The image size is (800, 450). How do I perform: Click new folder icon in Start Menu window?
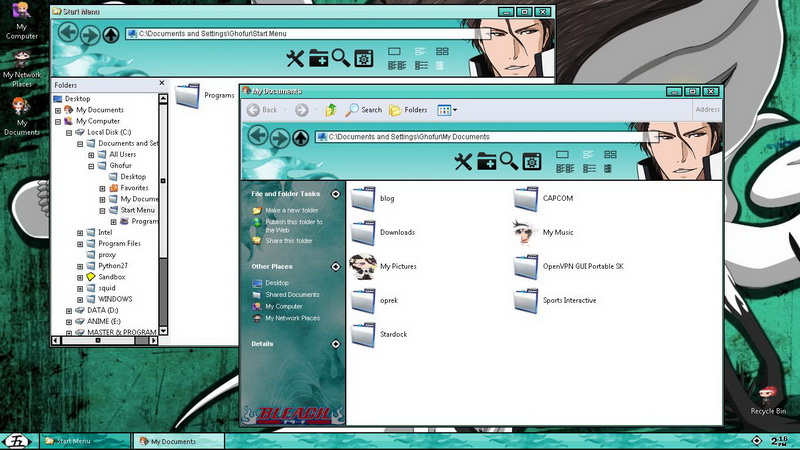point(318,58)
